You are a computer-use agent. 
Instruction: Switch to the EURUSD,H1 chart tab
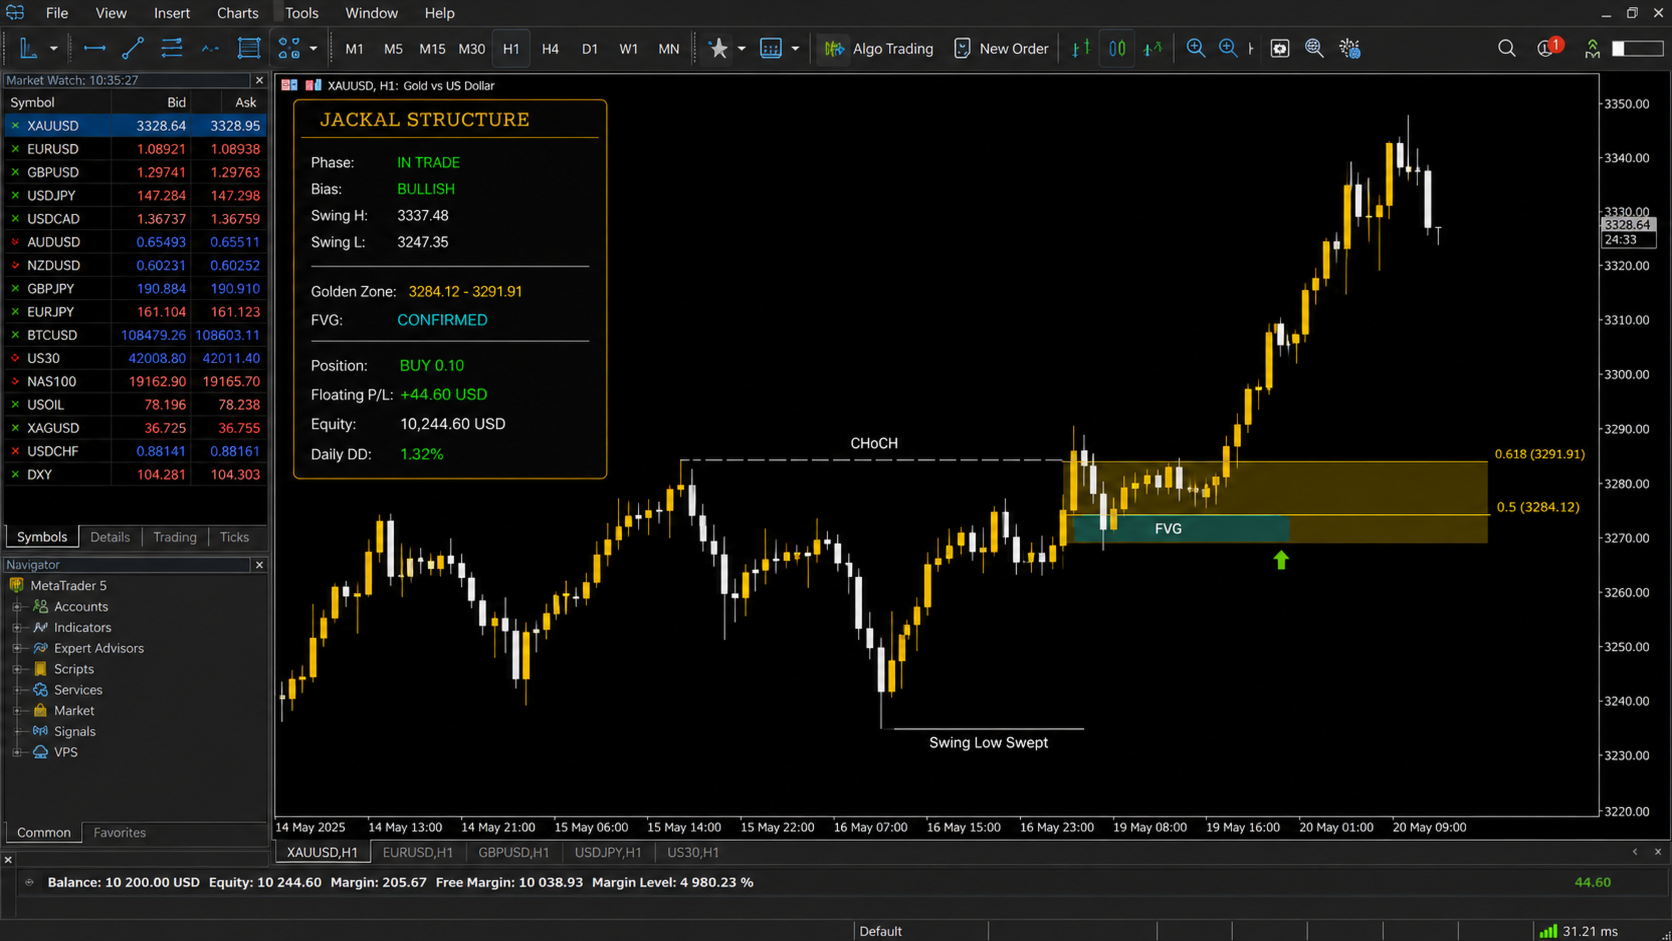(x=418, y=852)
